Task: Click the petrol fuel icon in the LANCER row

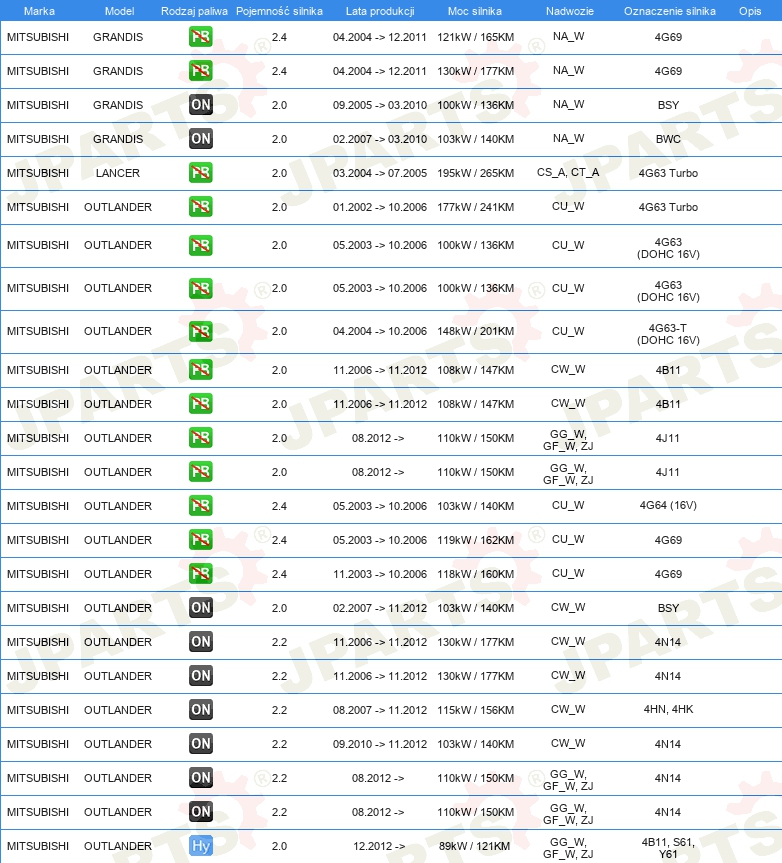Action: pyautogui.click(x=200, y=173)
